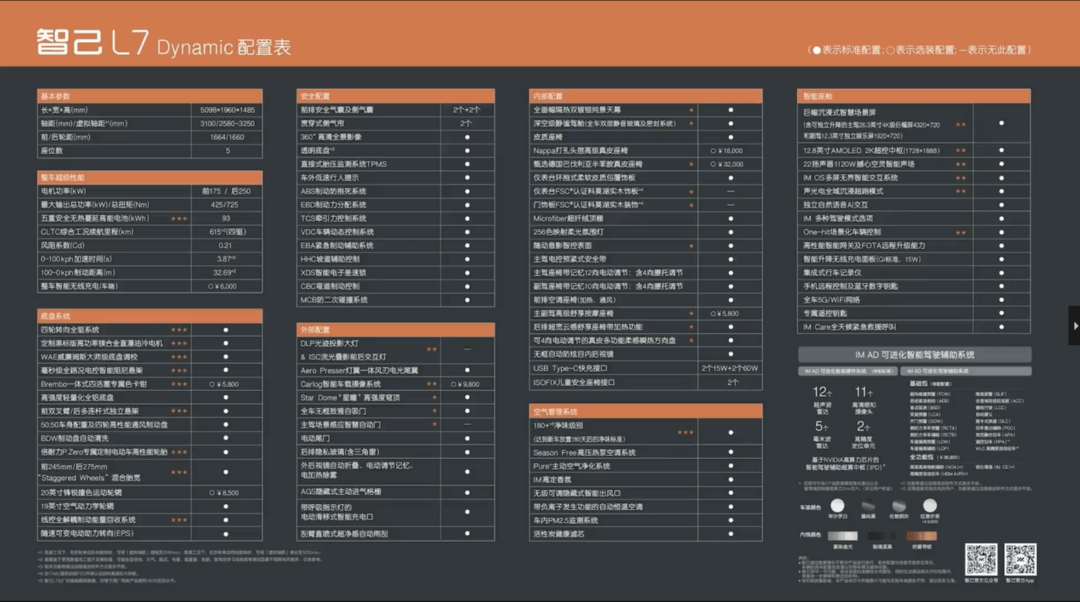Image resolution: width=1080 pixels, height=602 pixels.
Task: Click the AGS隐藏式主动进气格栅 row label
Action: click(x=341, y=492)
